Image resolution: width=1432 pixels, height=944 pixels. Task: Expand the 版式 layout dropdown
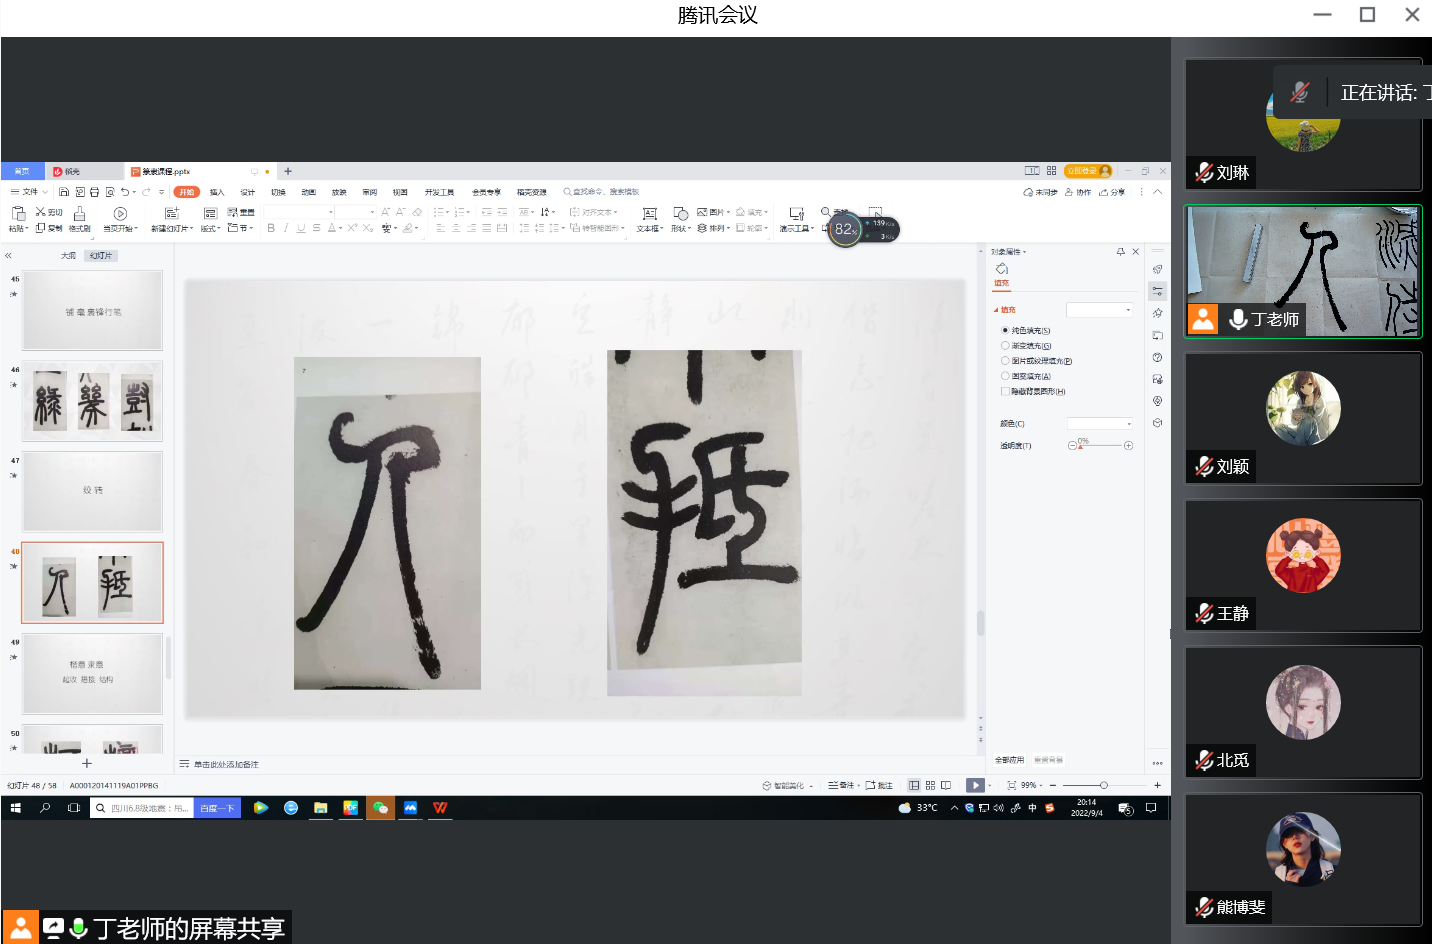[210, 229]
